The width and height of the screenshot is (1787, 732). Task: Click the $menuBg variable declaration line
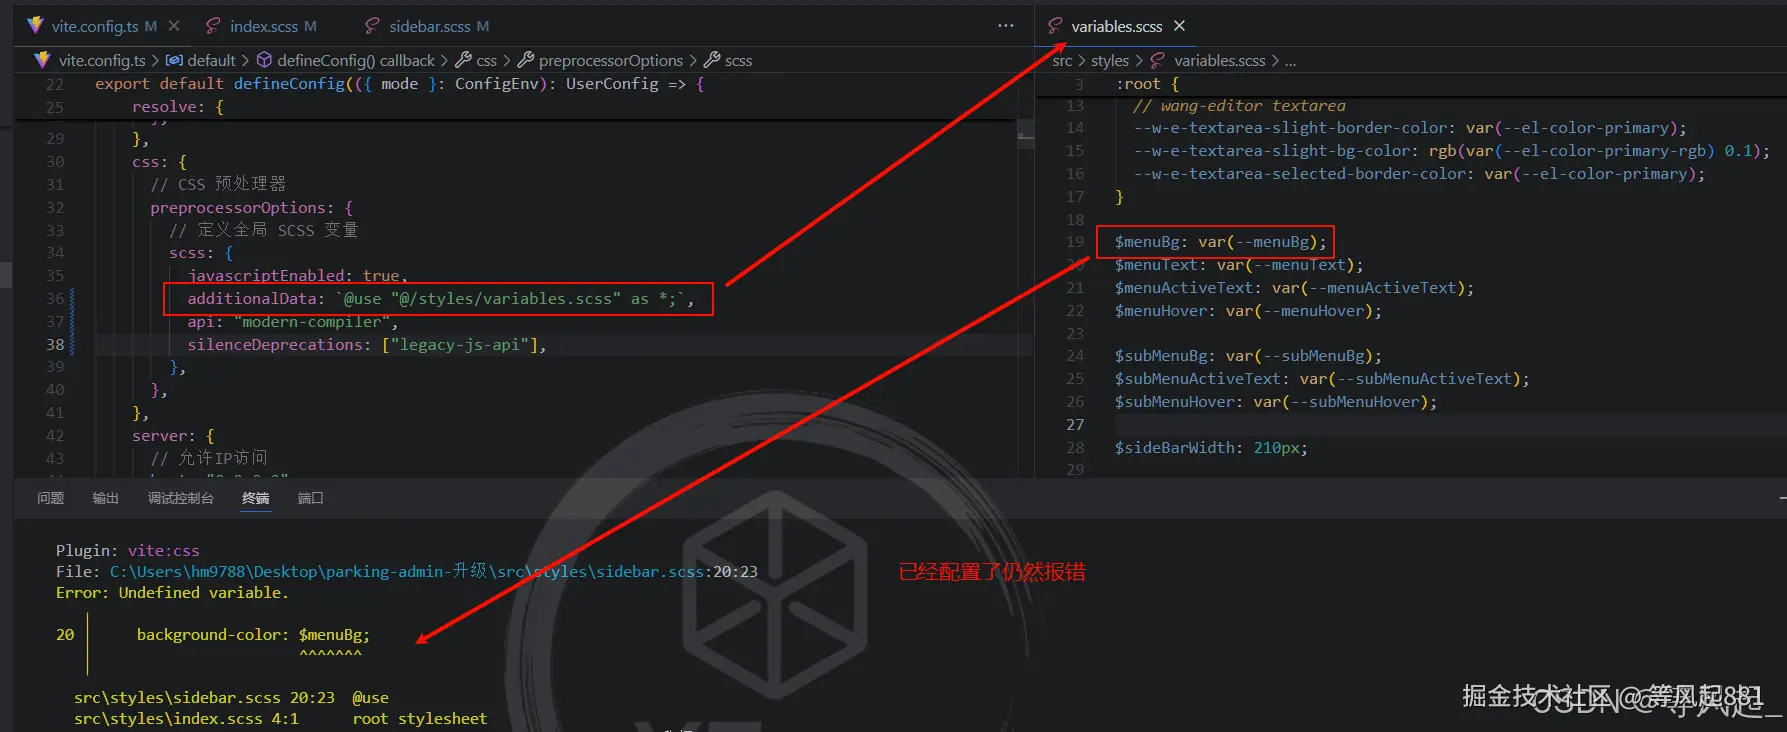(1220, 241)
